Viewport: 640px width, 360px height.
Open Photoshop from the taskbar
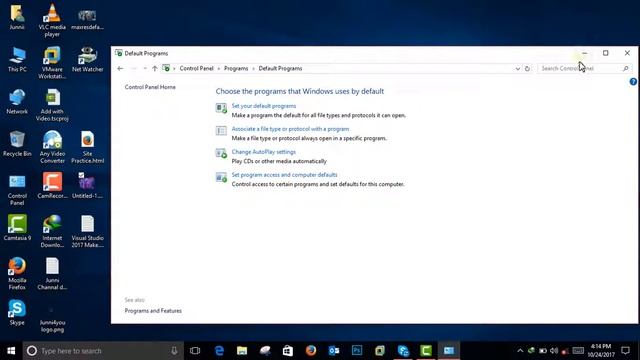pyautogui.click(x=357, y=351)
